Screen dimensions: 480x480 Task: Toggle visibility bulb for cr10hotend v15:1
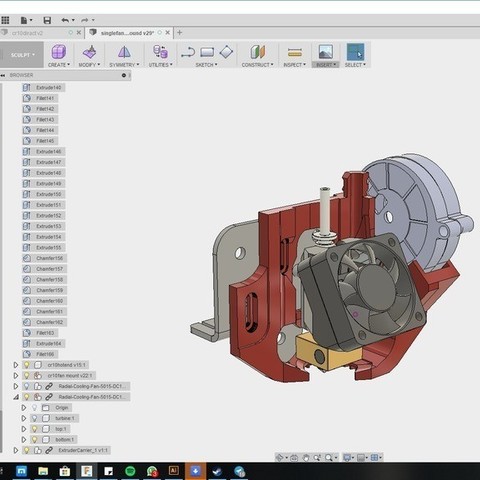pos(27,365)
